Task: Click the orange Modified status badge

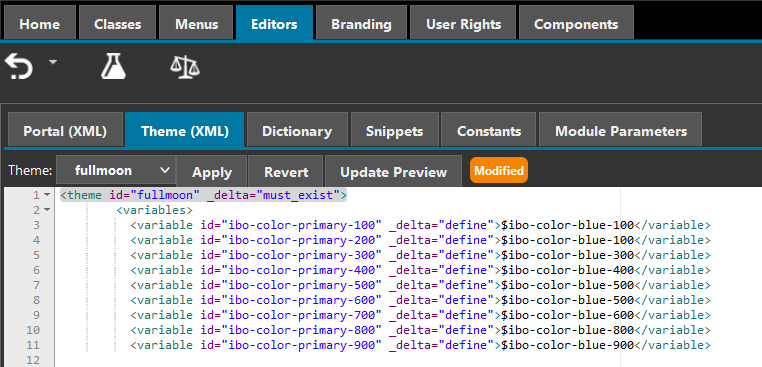Action: (499, 171)
